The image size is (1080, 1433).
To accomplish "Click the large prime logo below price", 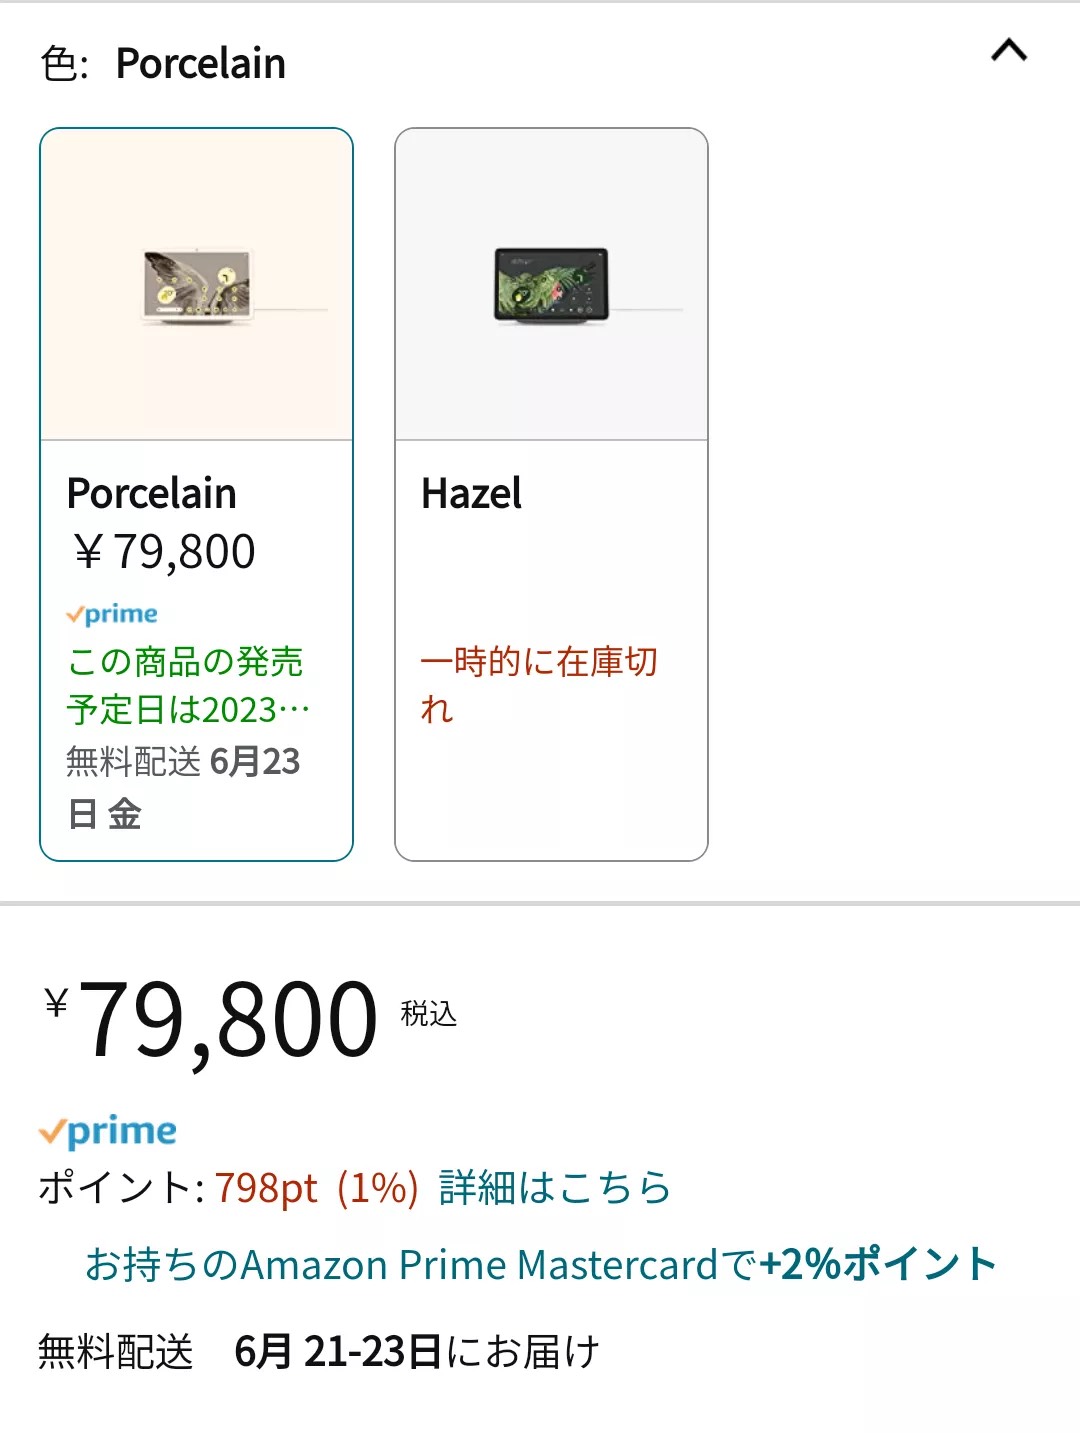I will [x=108, y=1131].
